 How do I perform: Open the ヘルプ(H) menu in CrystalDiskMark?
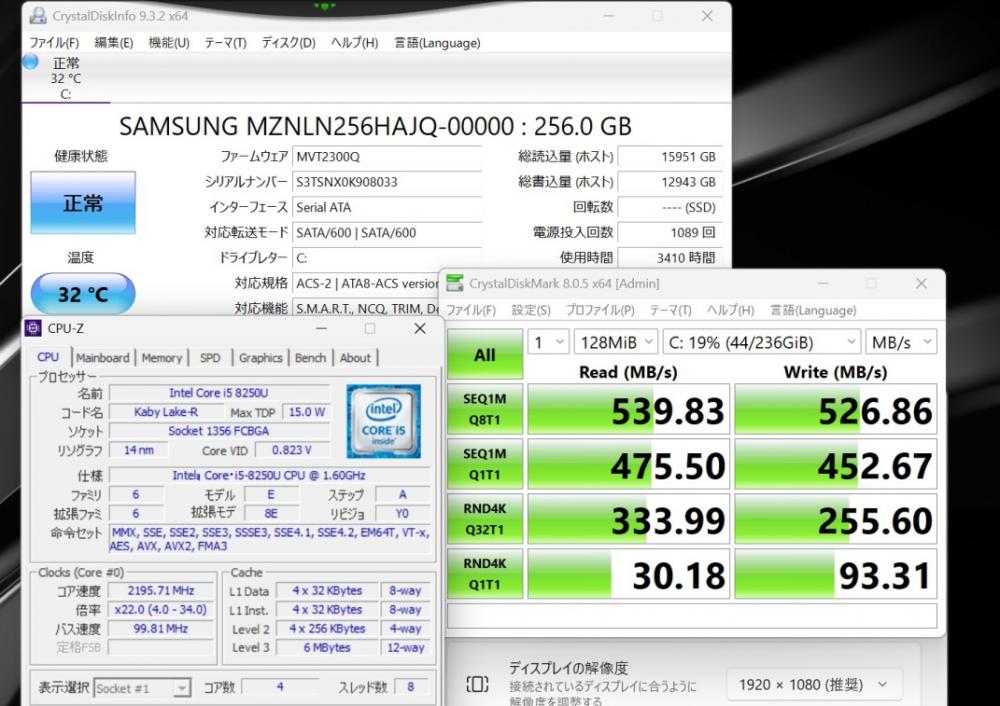[730, 311]
